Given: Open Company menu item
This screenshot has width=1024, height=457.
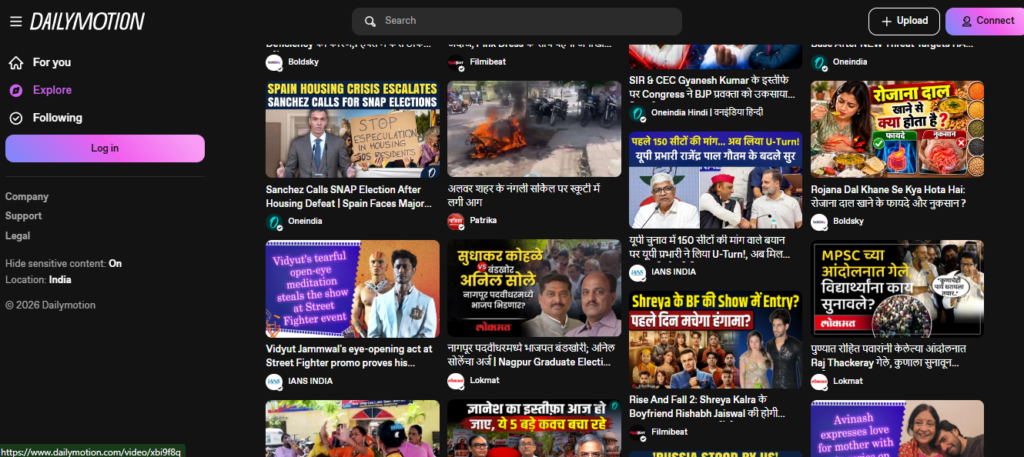Looking at the screenshot, I should tap(27, 197).
